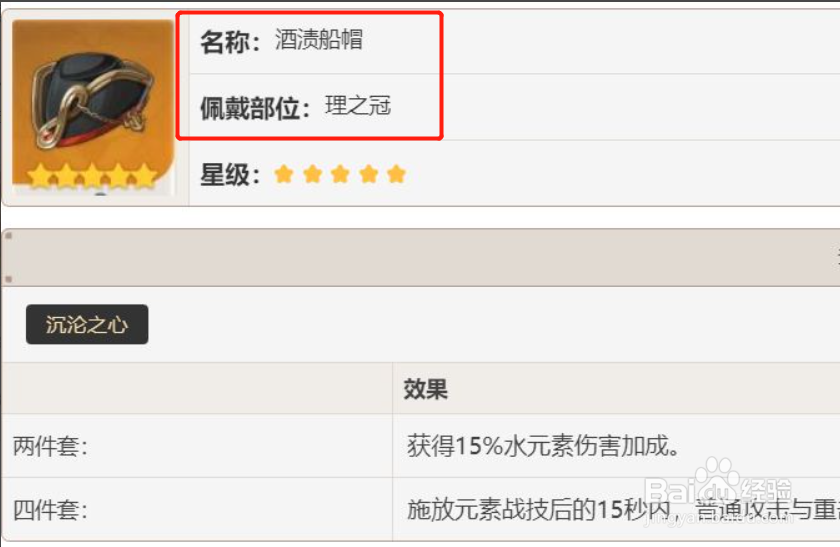Click the 星级 label

click(x=230, y=175)
